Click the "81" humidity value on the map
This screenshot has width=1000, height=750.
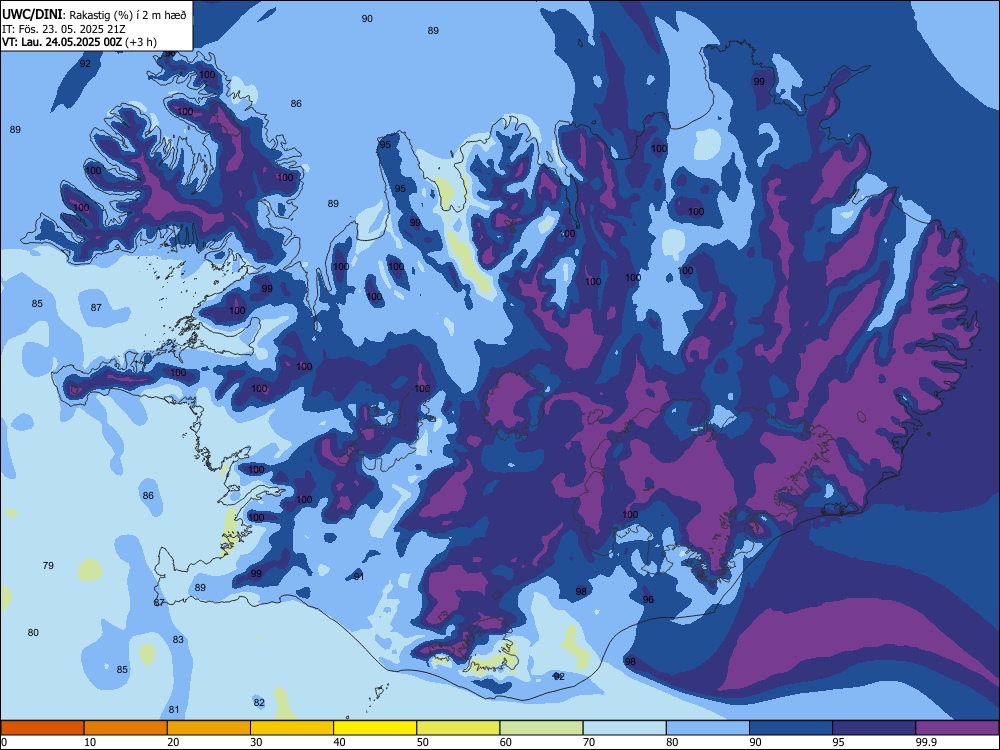pos(174,710)
